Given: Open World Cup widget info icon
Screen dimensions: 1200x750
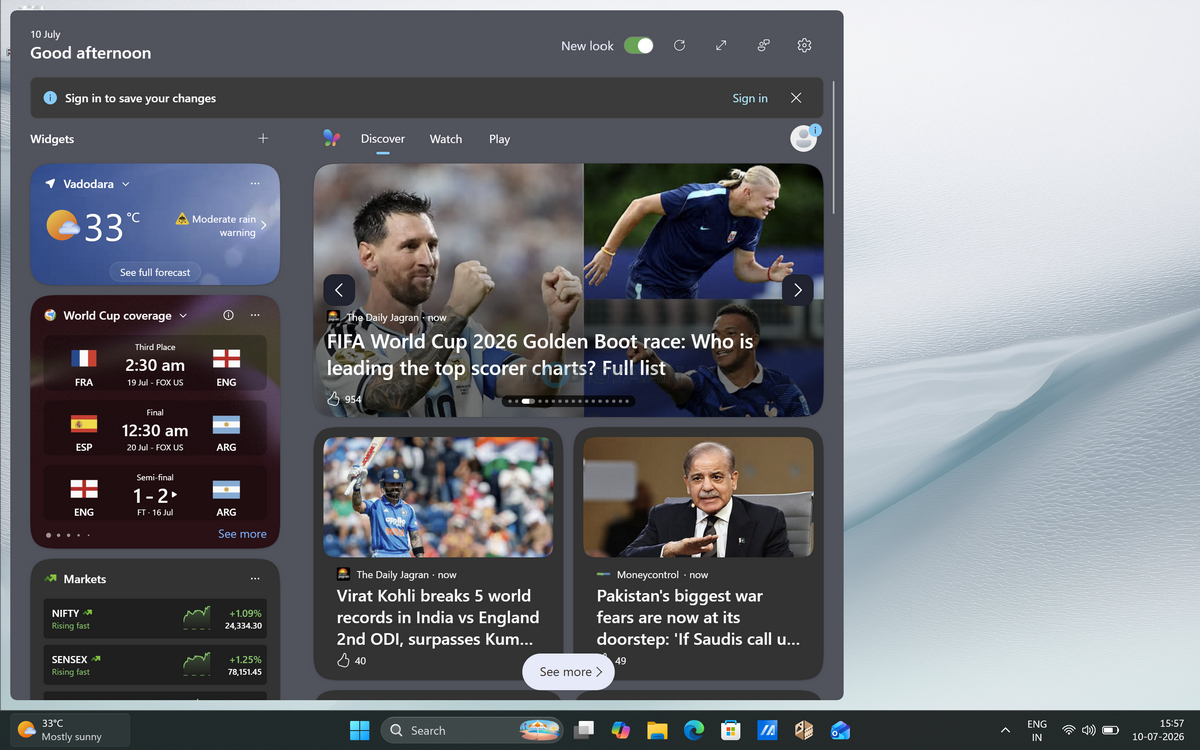Looking at the screenshot, I should tap(228, 315).
